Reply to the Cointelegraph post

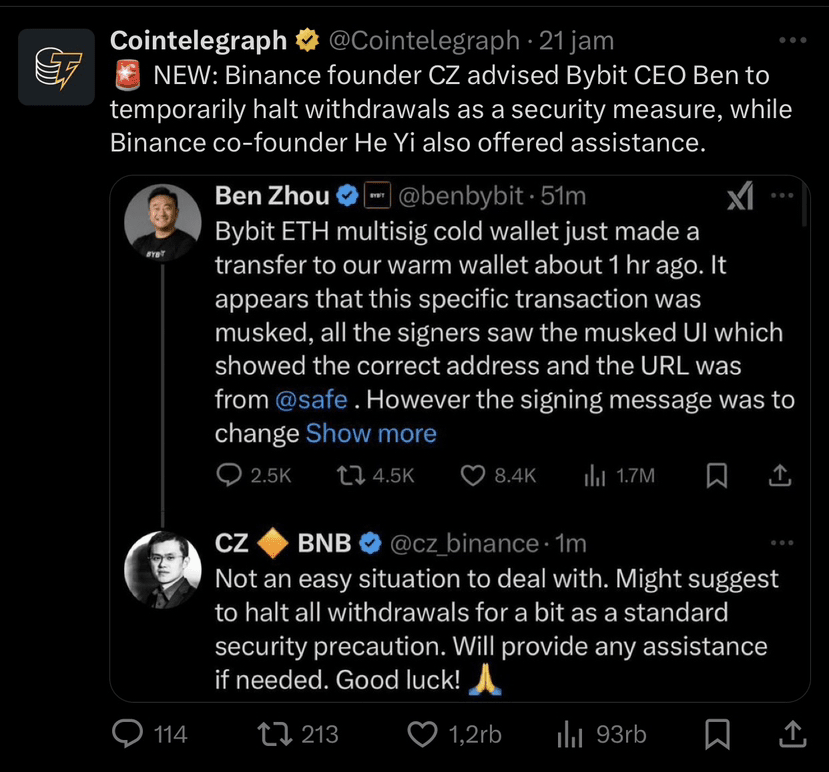pos(127,735)
